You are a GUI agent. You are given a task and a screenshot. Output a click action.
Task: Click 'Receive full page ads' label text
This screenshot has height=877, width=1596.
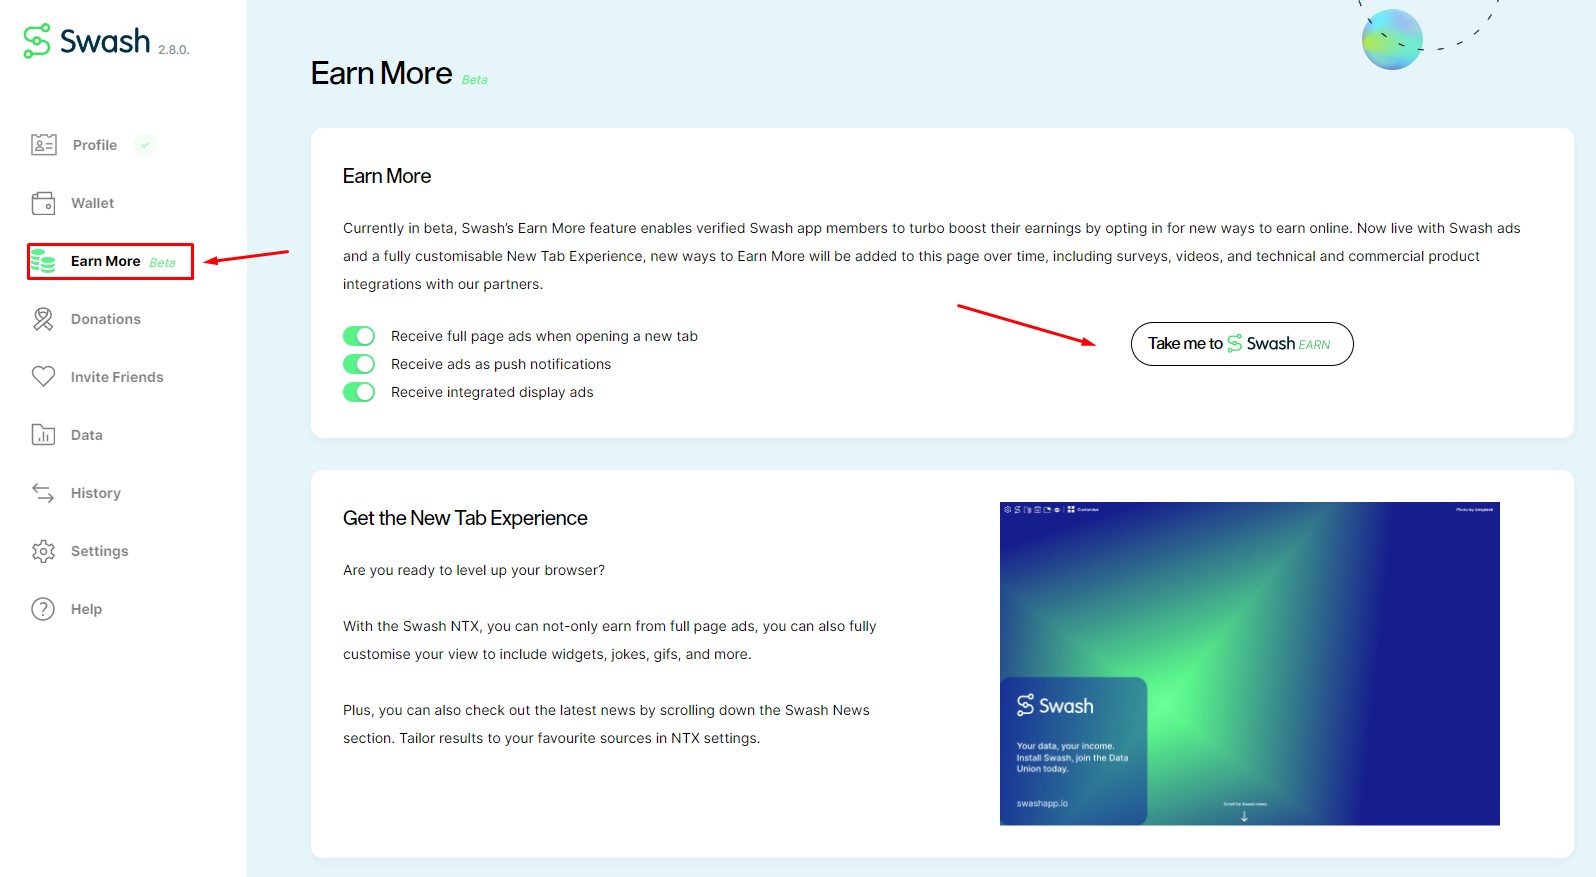pyautogui.click(x=544, y=336)
